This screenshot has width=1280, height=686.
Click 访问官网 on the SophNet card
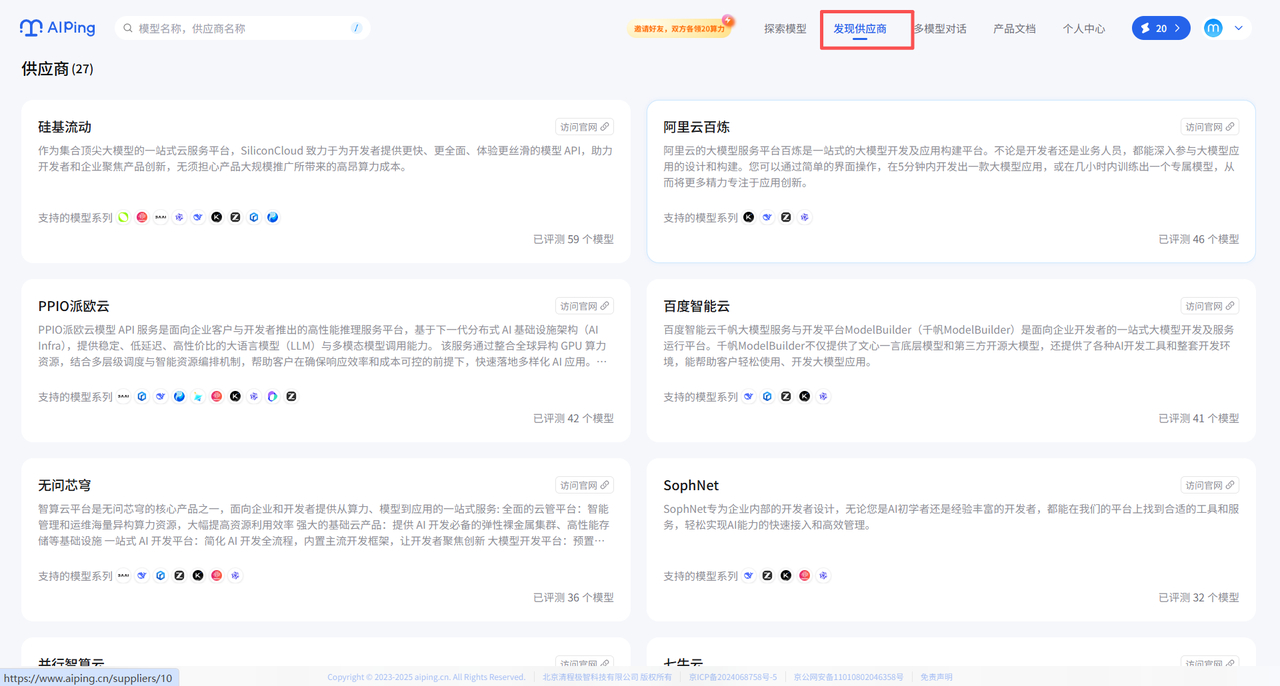[x=1210, y=485]
